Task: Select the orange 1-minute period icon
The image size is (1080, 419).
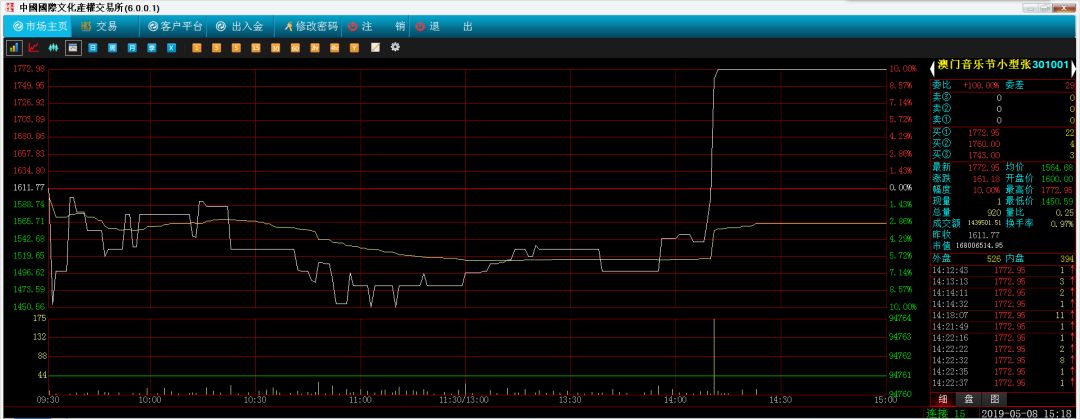Action: click(197, 48)
